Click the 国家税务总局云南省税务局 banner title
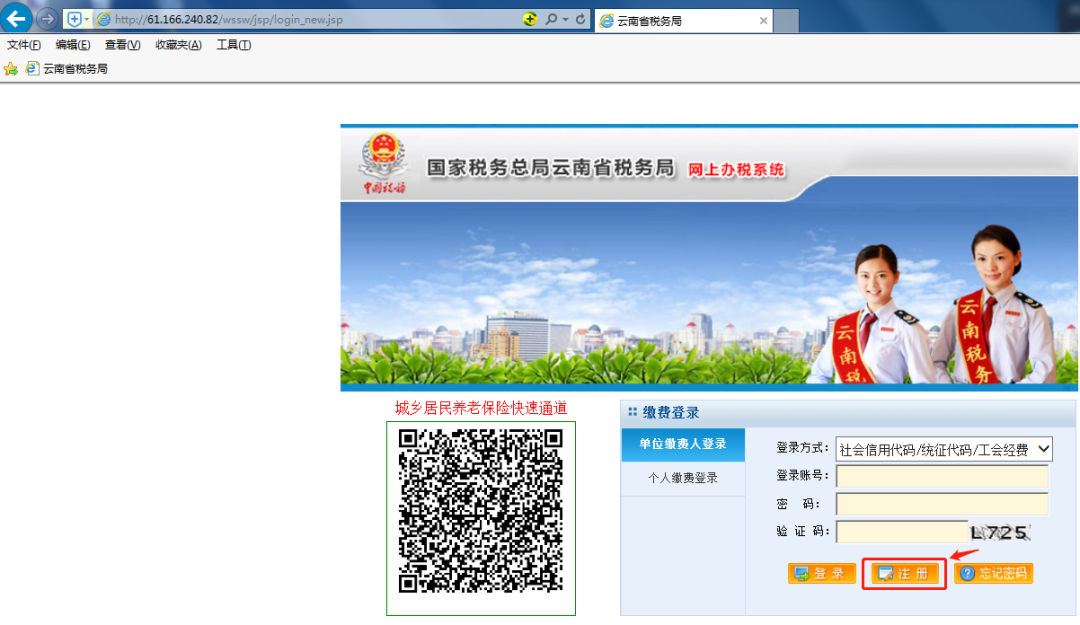The image size is (1080, 625). point(550,167)
